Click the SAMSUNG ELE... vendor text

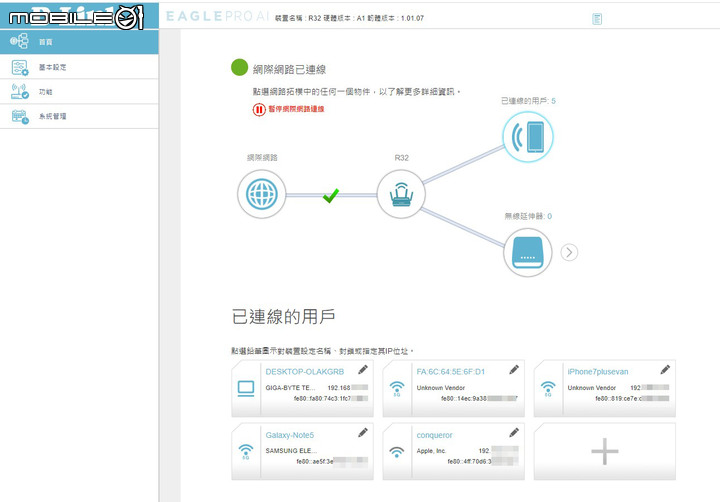point(291,451)
